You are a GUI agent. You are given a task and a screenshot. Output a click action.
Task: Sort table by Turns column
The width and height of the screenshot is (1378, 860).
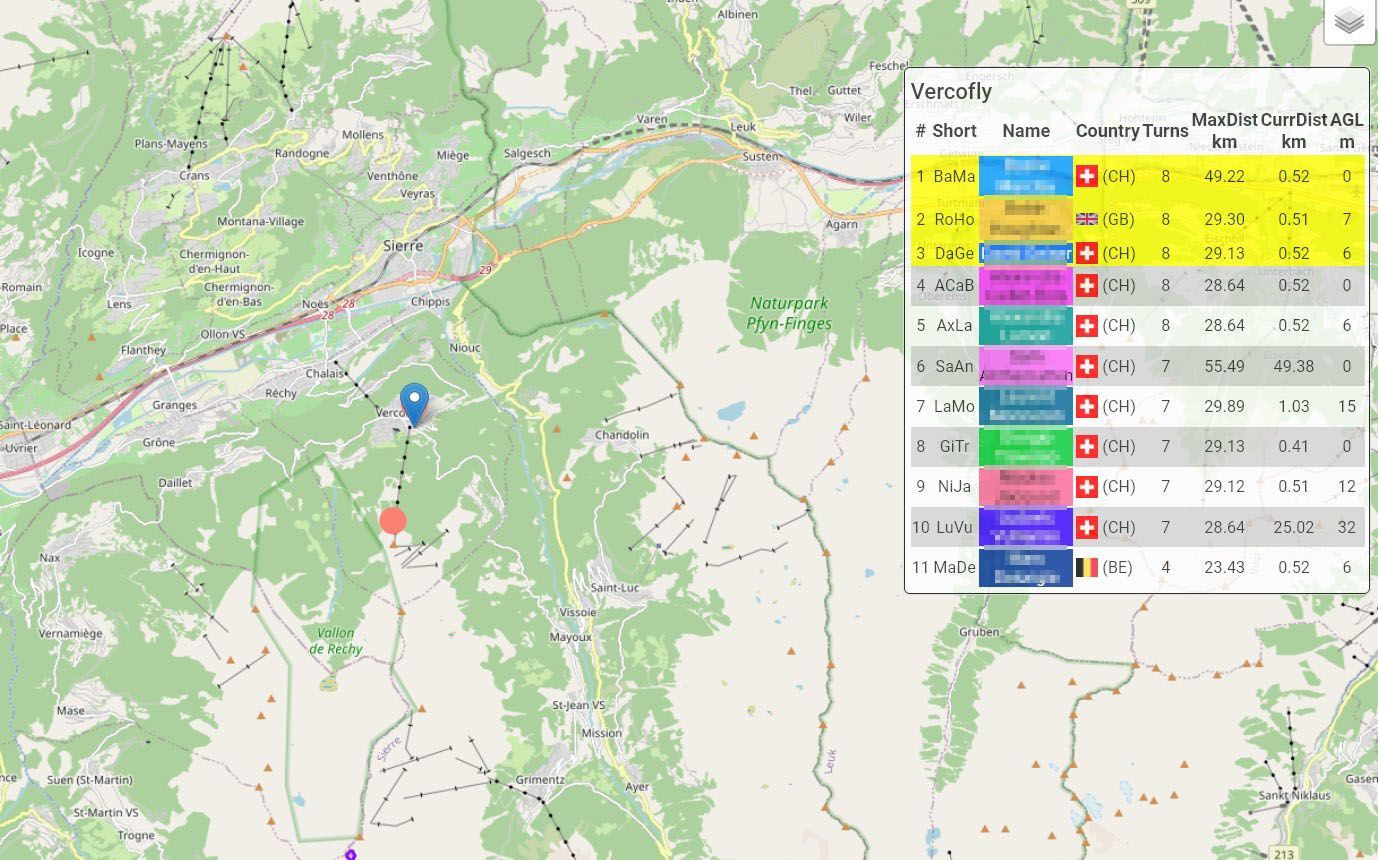click(1165, 131)
